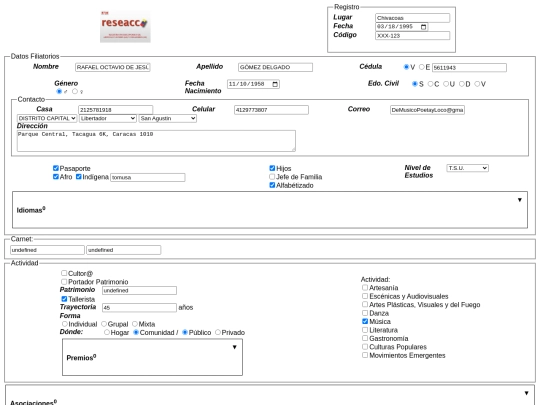This screenshot has width=540, height=405.
Task: Click the Registro Fecha date field
Action: point(402,27)
